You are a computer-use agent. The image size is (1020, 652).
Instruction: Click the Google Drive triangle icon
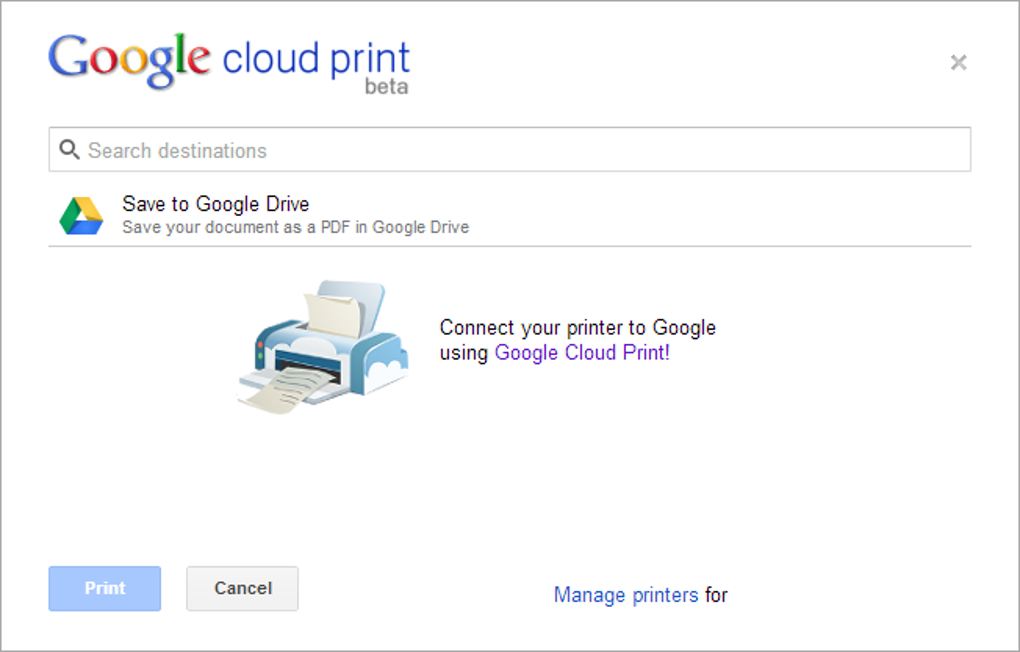(x=81, y=215)
